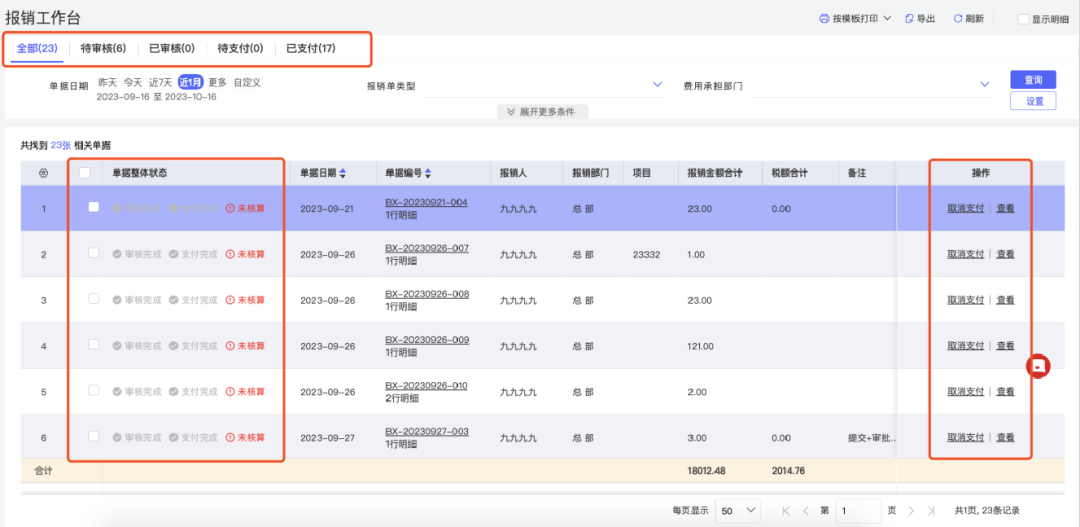Open the 报销单类型 dropdown
The width and height of the screenshot is (1080, 527).
[x=546, y=85]
